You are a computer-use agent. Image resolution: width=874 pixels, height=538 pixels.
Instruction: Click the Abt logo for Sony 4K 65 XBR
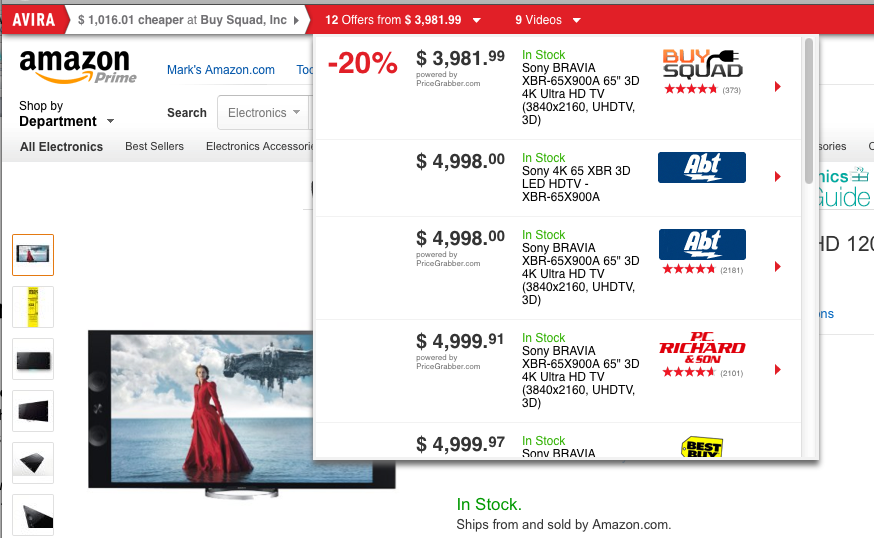click(702, 167)
